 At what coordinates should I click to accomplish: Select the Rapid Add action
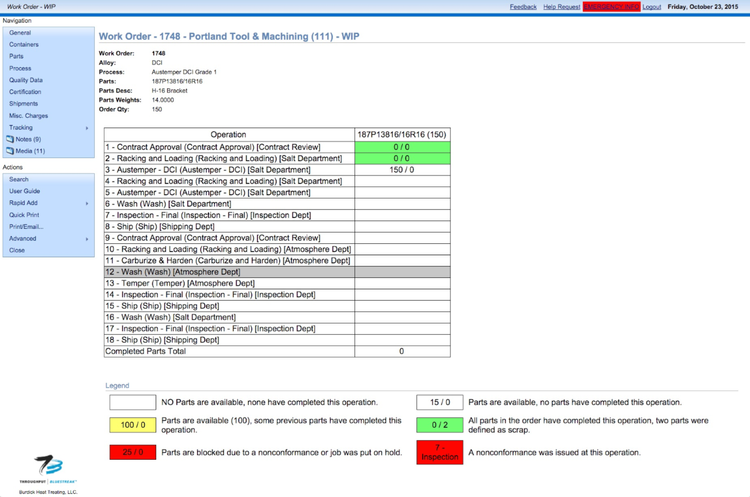tap(23, 203)
